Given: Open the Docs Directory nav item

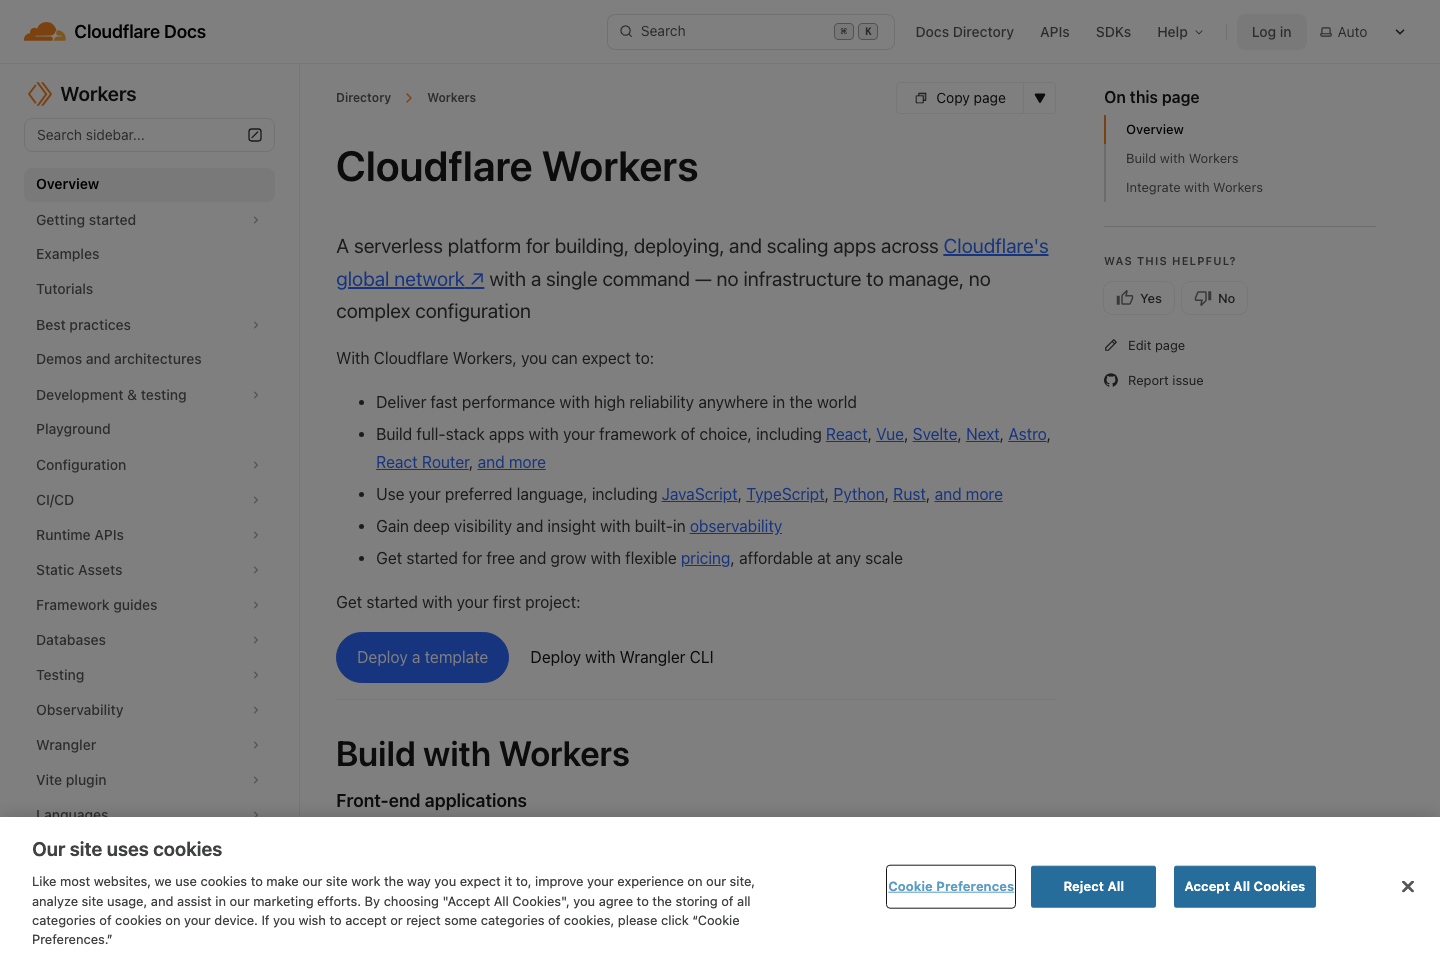Looking at the screenshot, I should coord(964,31).
